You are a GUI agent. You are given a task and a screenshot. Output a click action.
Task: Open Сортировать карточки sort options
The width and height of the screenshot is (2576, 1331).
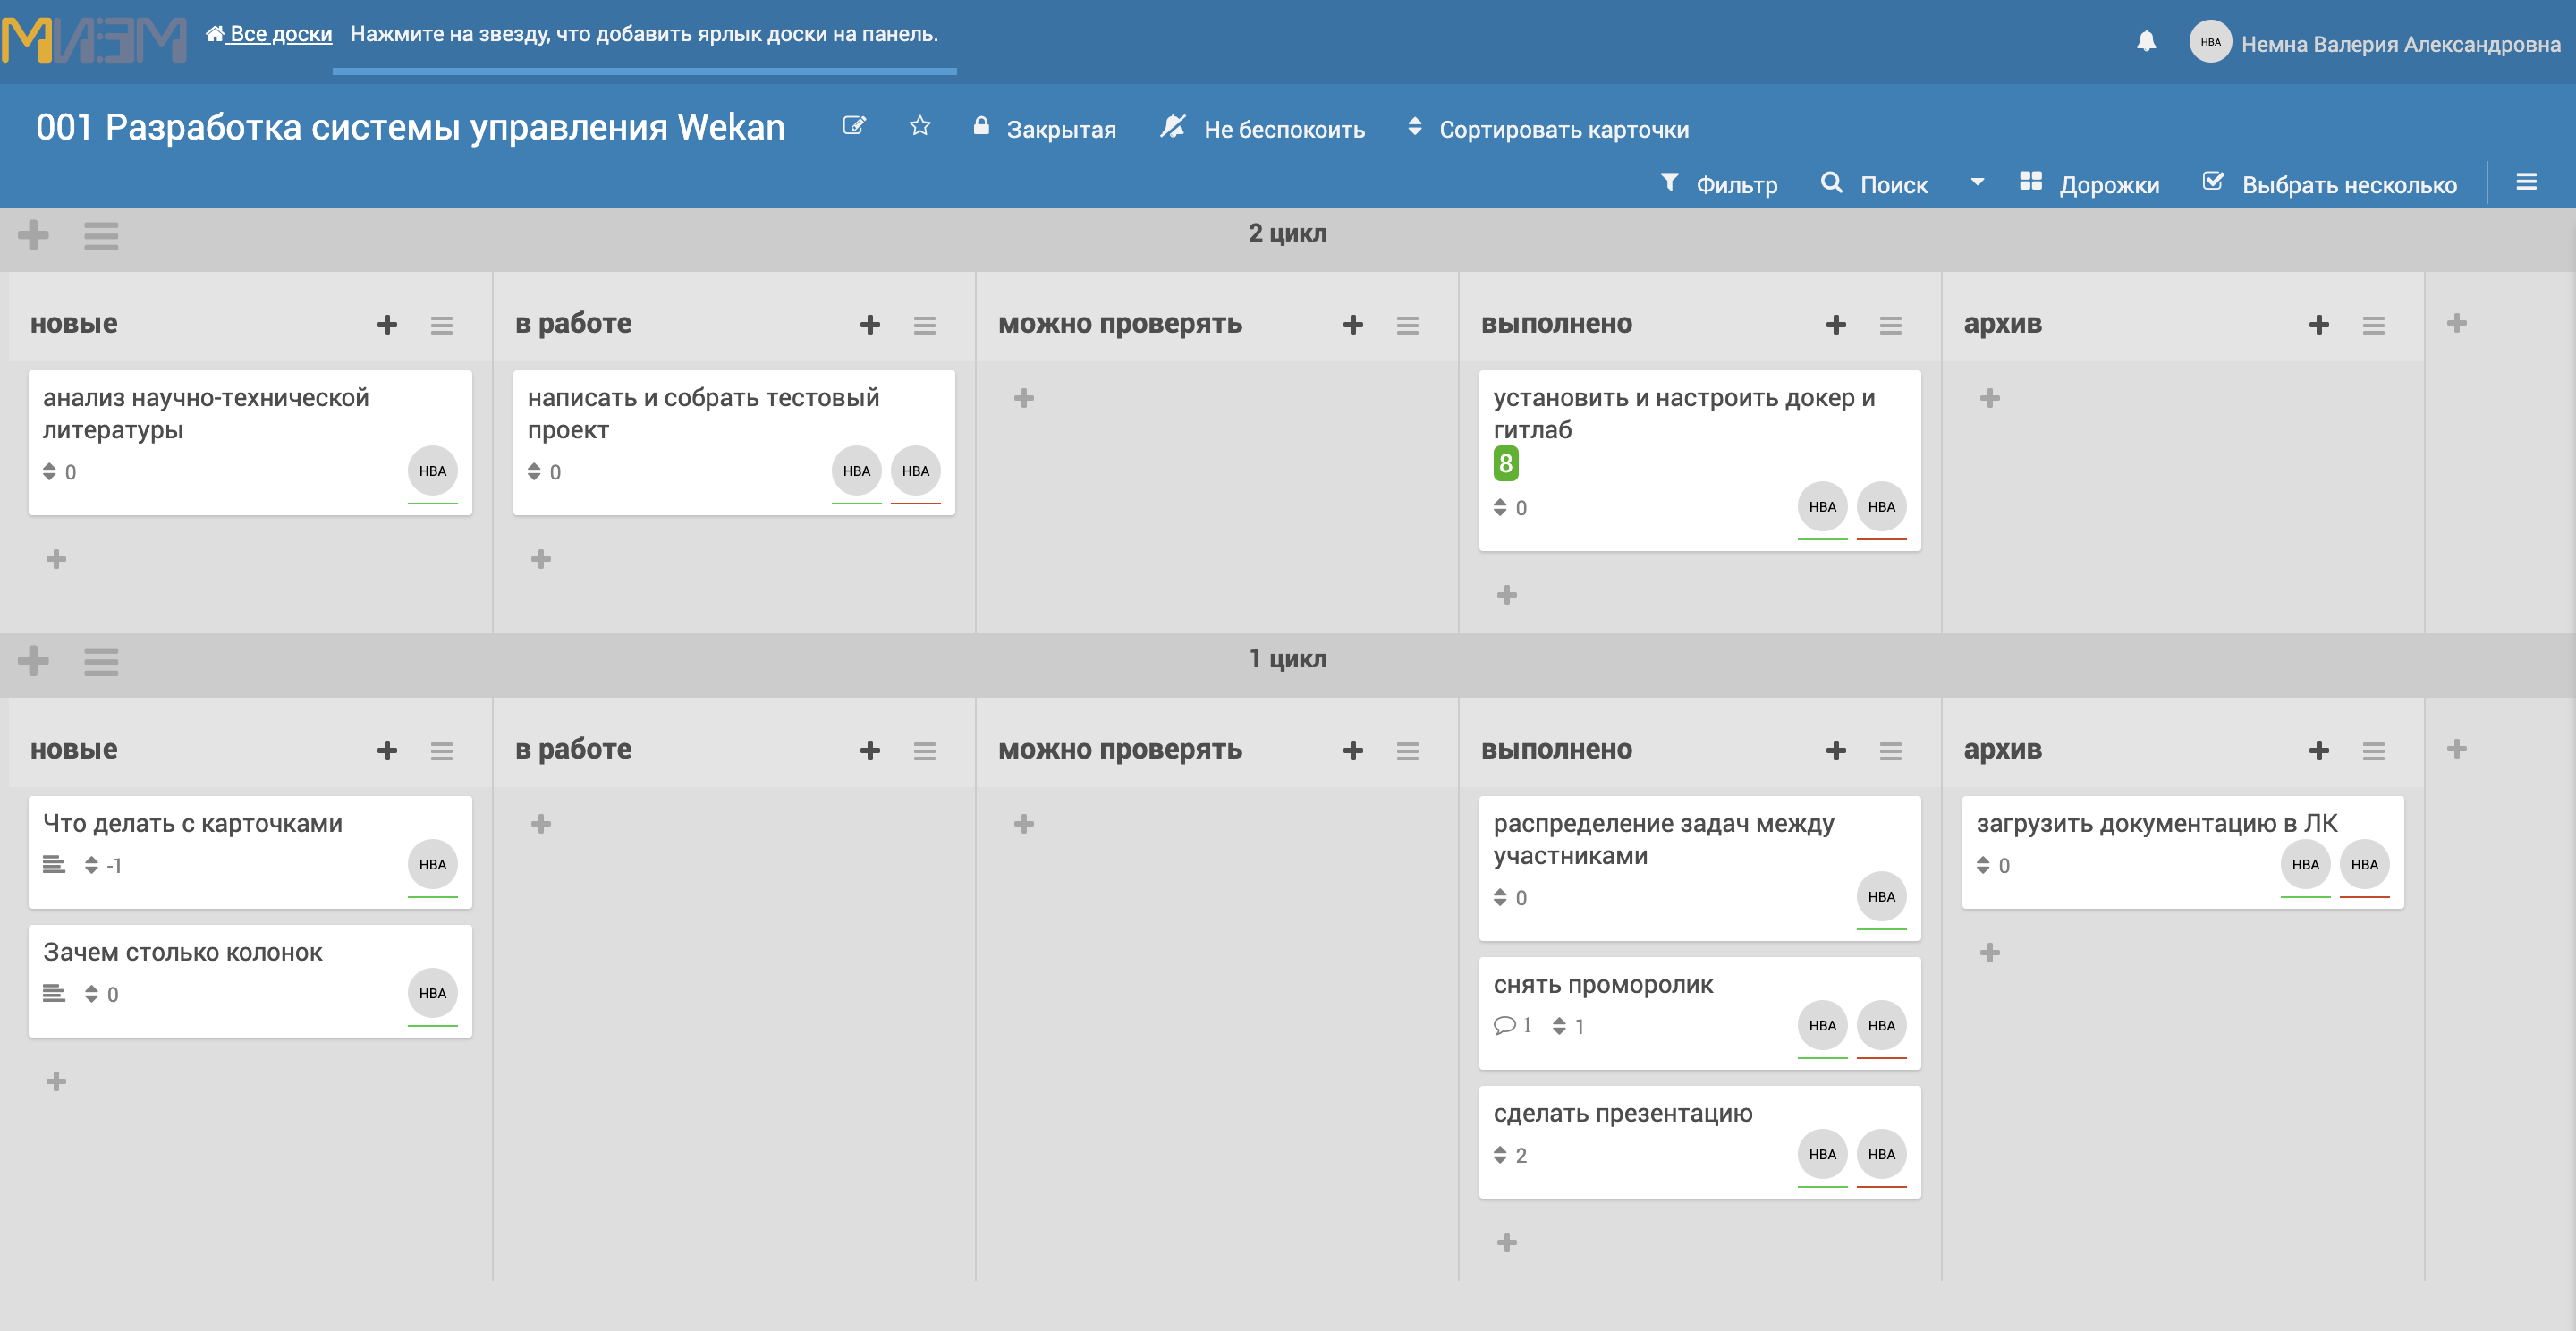1548,128
